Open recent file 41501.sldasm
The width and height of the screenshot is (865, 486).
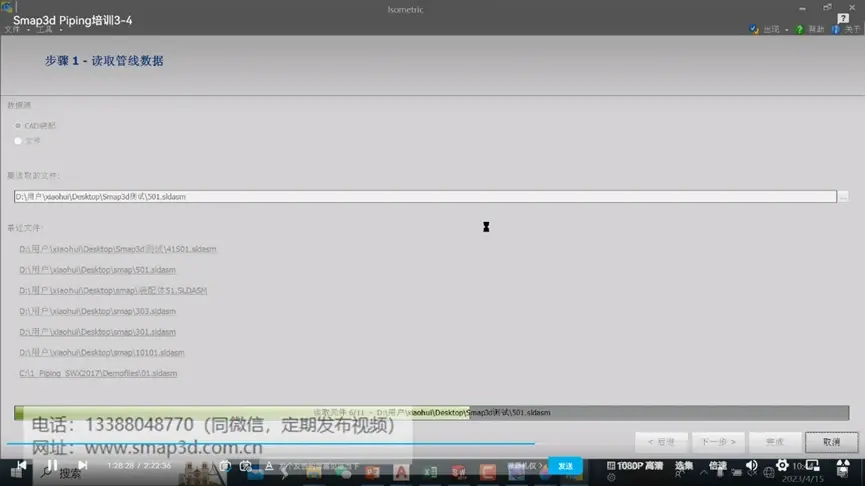click(118, 249)
